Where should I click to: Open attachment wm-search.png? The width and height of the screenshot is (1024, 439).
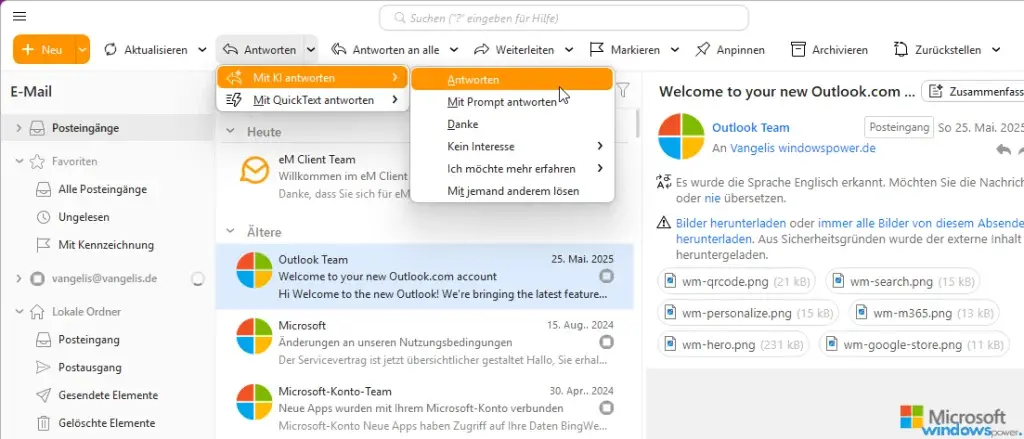click(903, 282)
